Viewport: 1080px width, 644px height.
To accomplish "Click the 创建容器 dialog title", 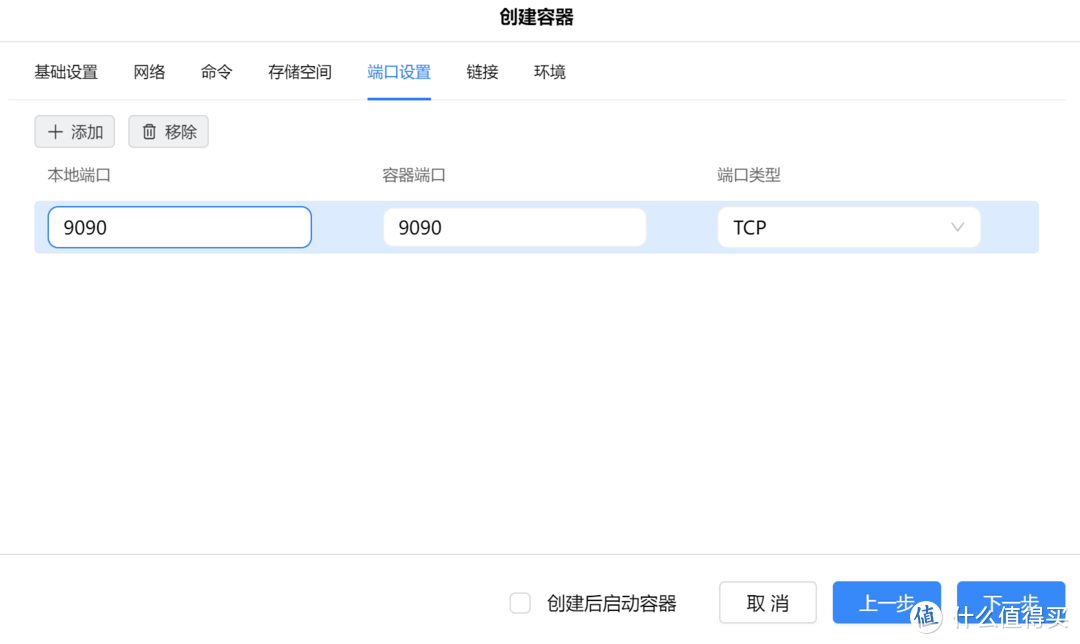I will click(x=537, y=17).
